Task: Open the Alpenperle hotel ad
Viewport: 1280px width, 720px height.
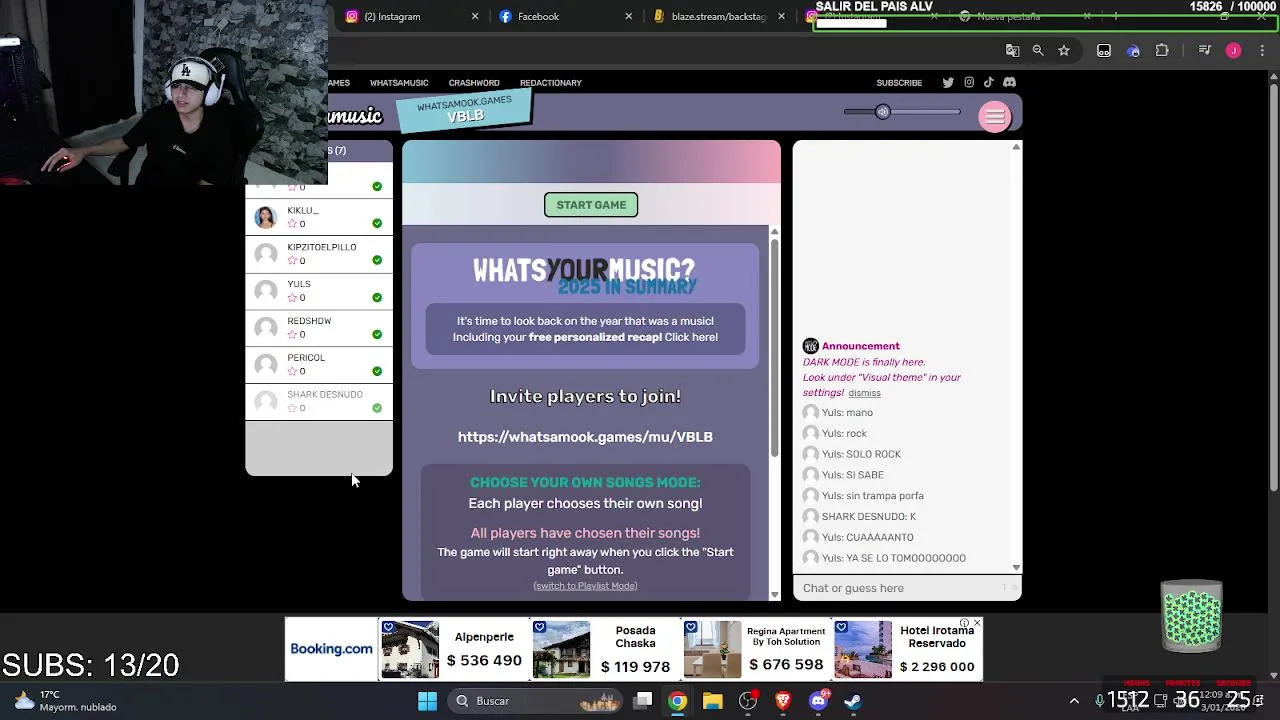Action: (x=454, y=649)
